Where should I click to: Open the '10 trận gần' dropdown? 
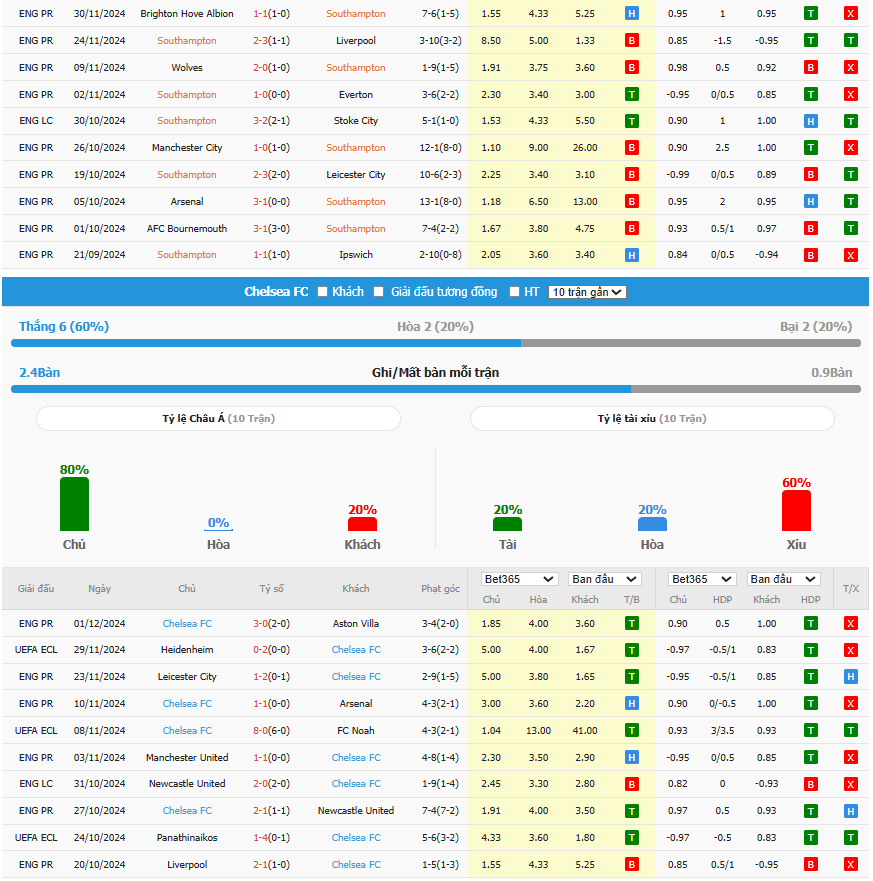(587, 292)
